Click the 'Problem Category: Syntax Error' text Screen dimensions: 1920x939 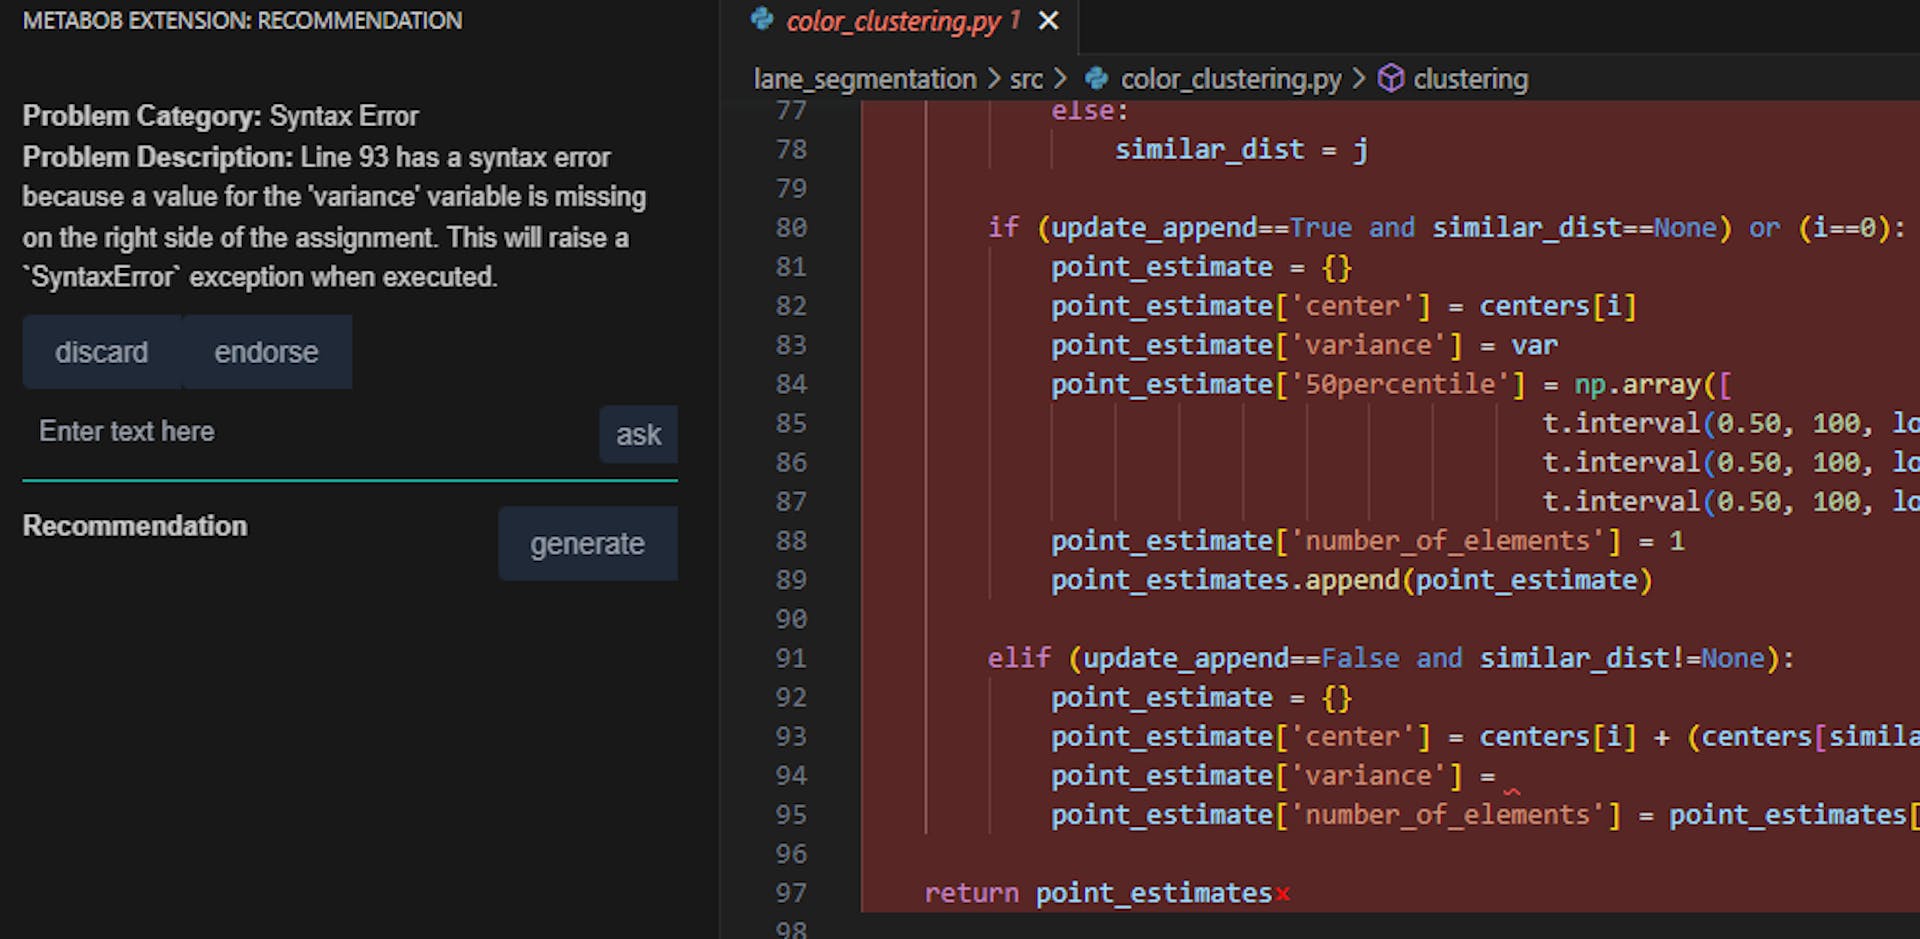tap(221, 116)
